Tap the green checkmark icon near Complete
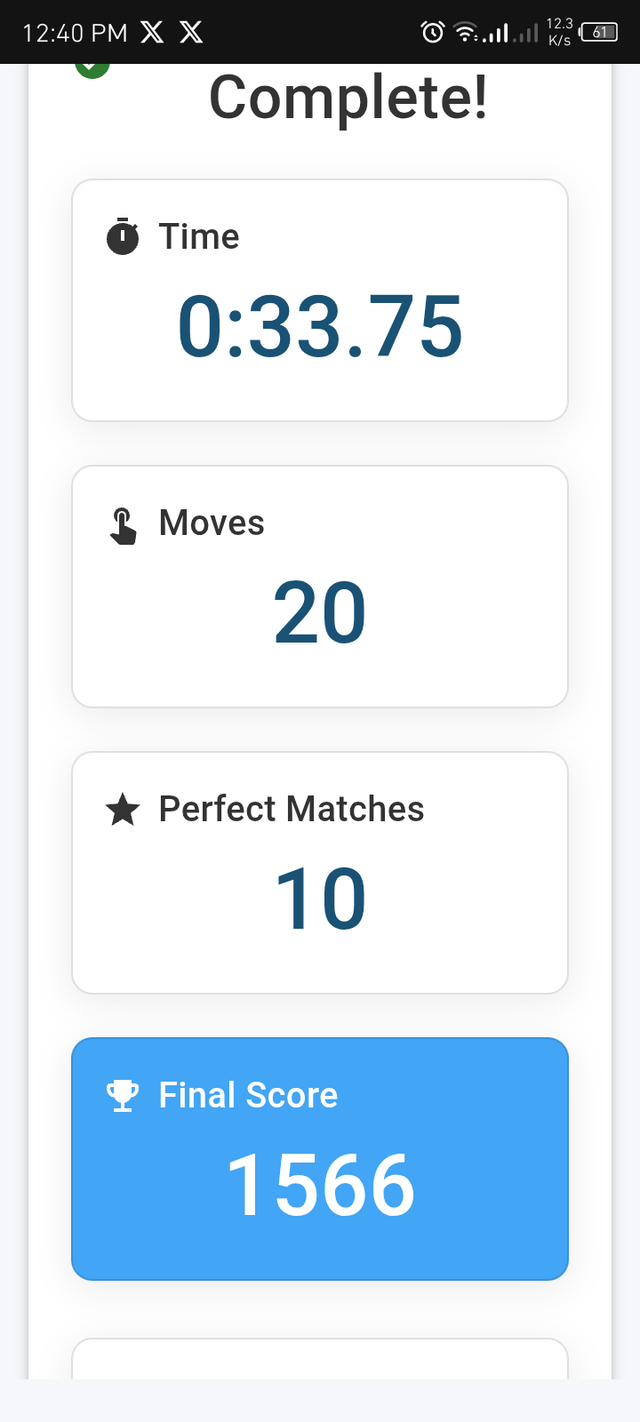640x1422 pixels. 92,67
